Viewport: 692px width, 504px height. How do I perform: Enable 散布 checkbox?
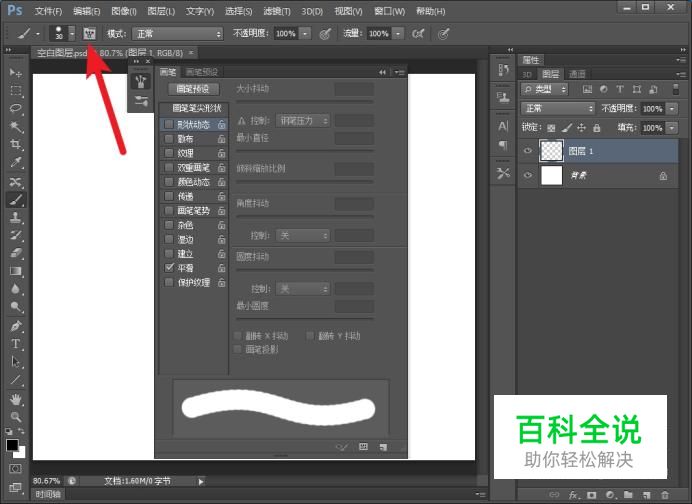click(x=169, y=139)
